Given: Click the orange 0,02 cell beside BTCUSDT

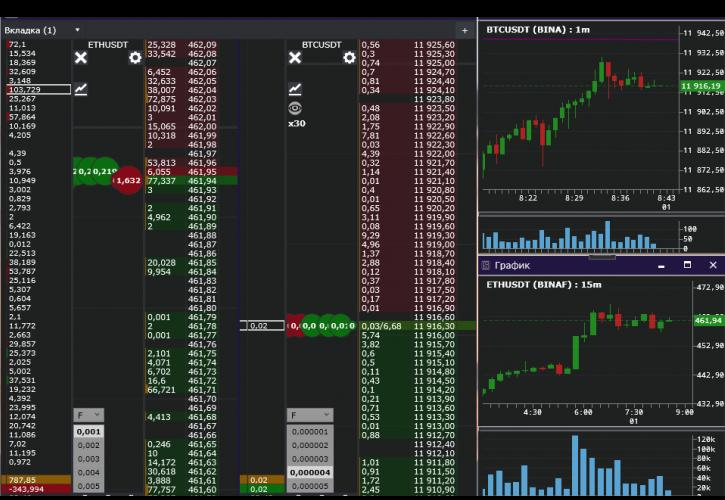Looking at the screenshot, I should [262, 480].
